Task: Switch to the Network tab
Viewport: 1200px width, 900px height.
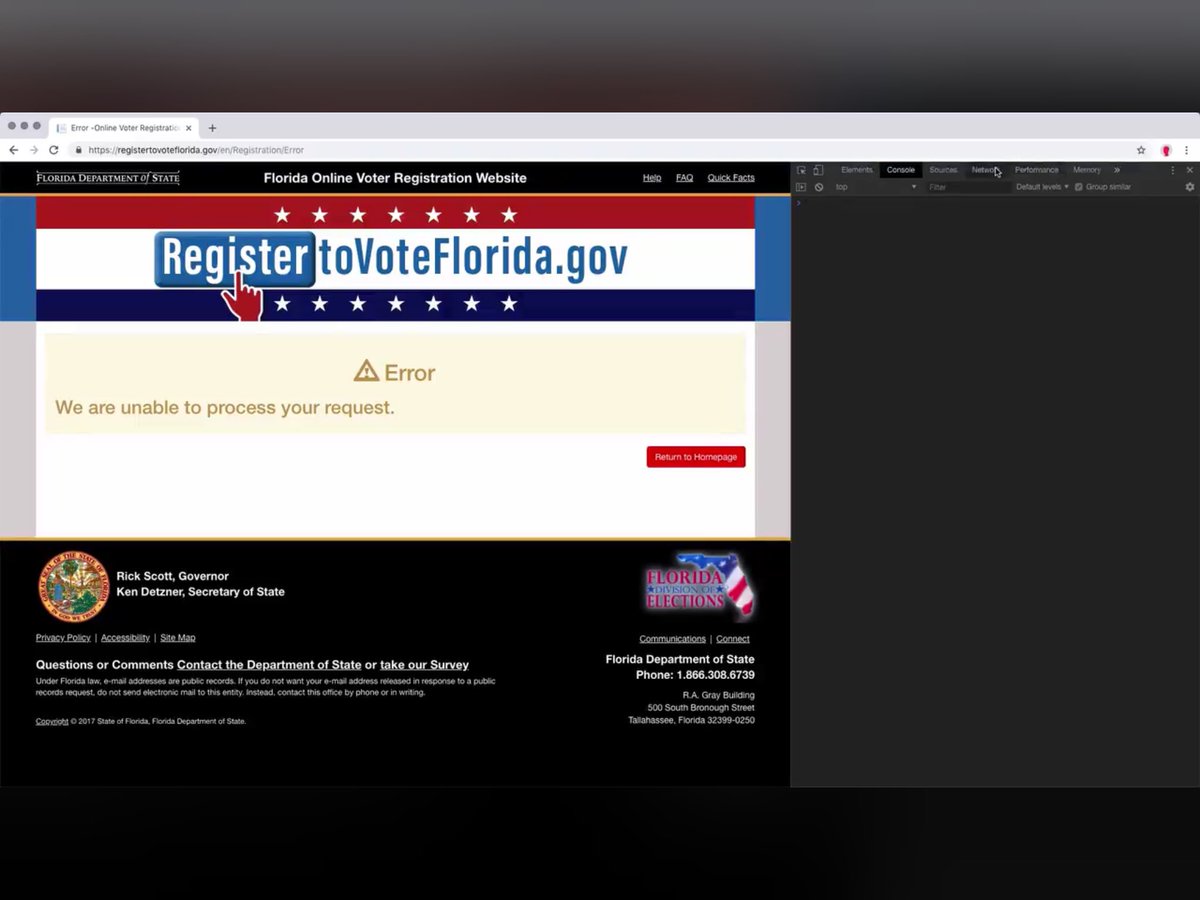Action: coord(986,170)
